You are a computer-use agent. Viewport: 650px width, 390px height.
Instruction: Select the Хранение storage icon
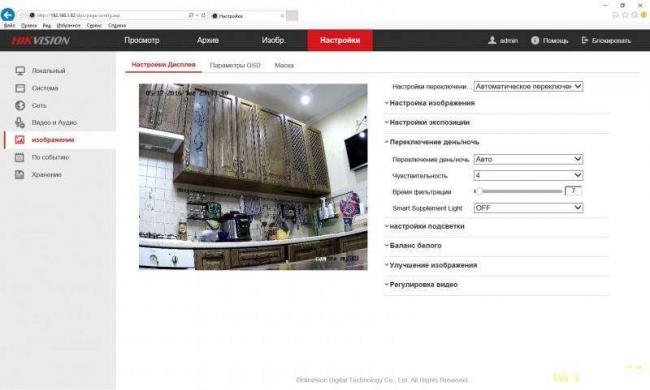(x=19, y=174)
